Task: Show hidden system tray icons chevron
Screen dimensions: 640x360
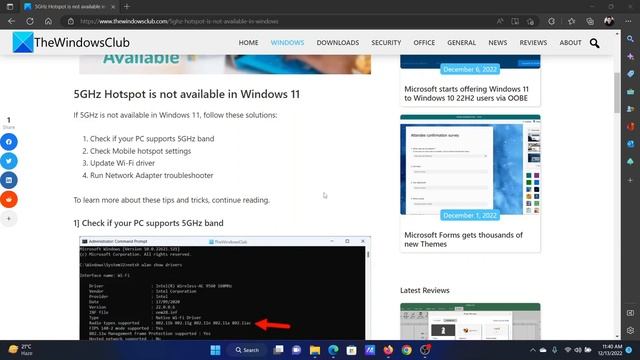Action: [533, 350]
